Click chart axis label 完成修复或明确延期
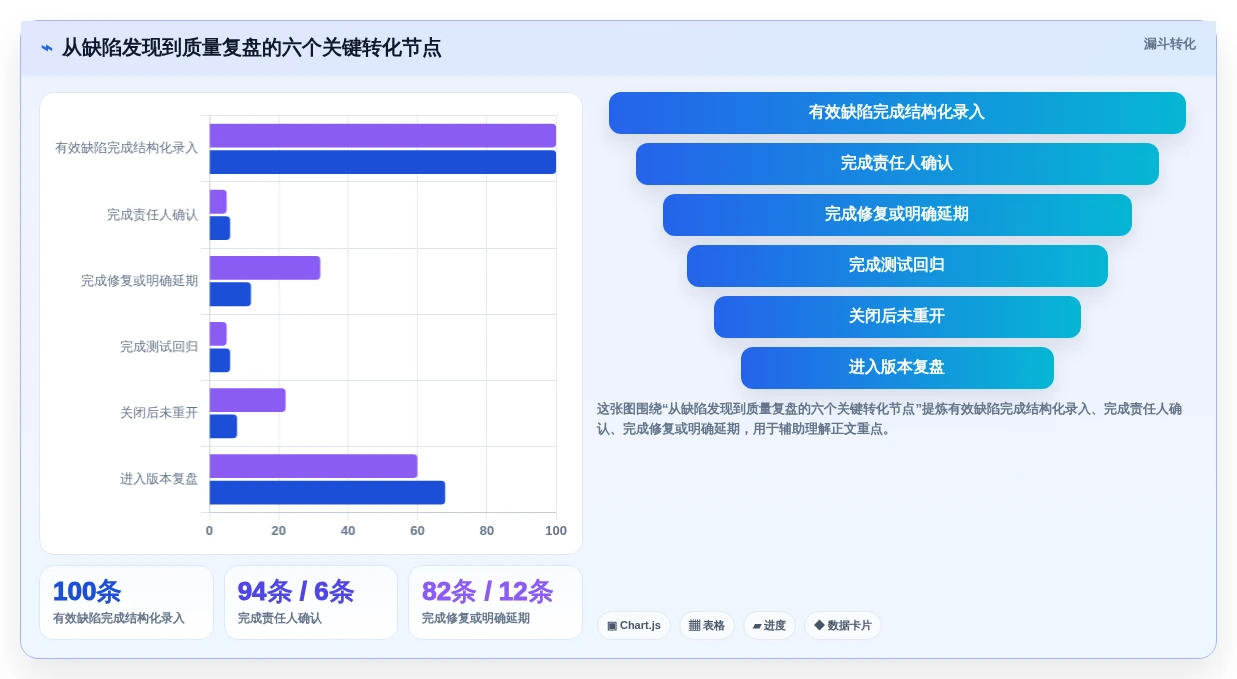The height and width of the screenshot is (679, 1237). tap(139, 281)
